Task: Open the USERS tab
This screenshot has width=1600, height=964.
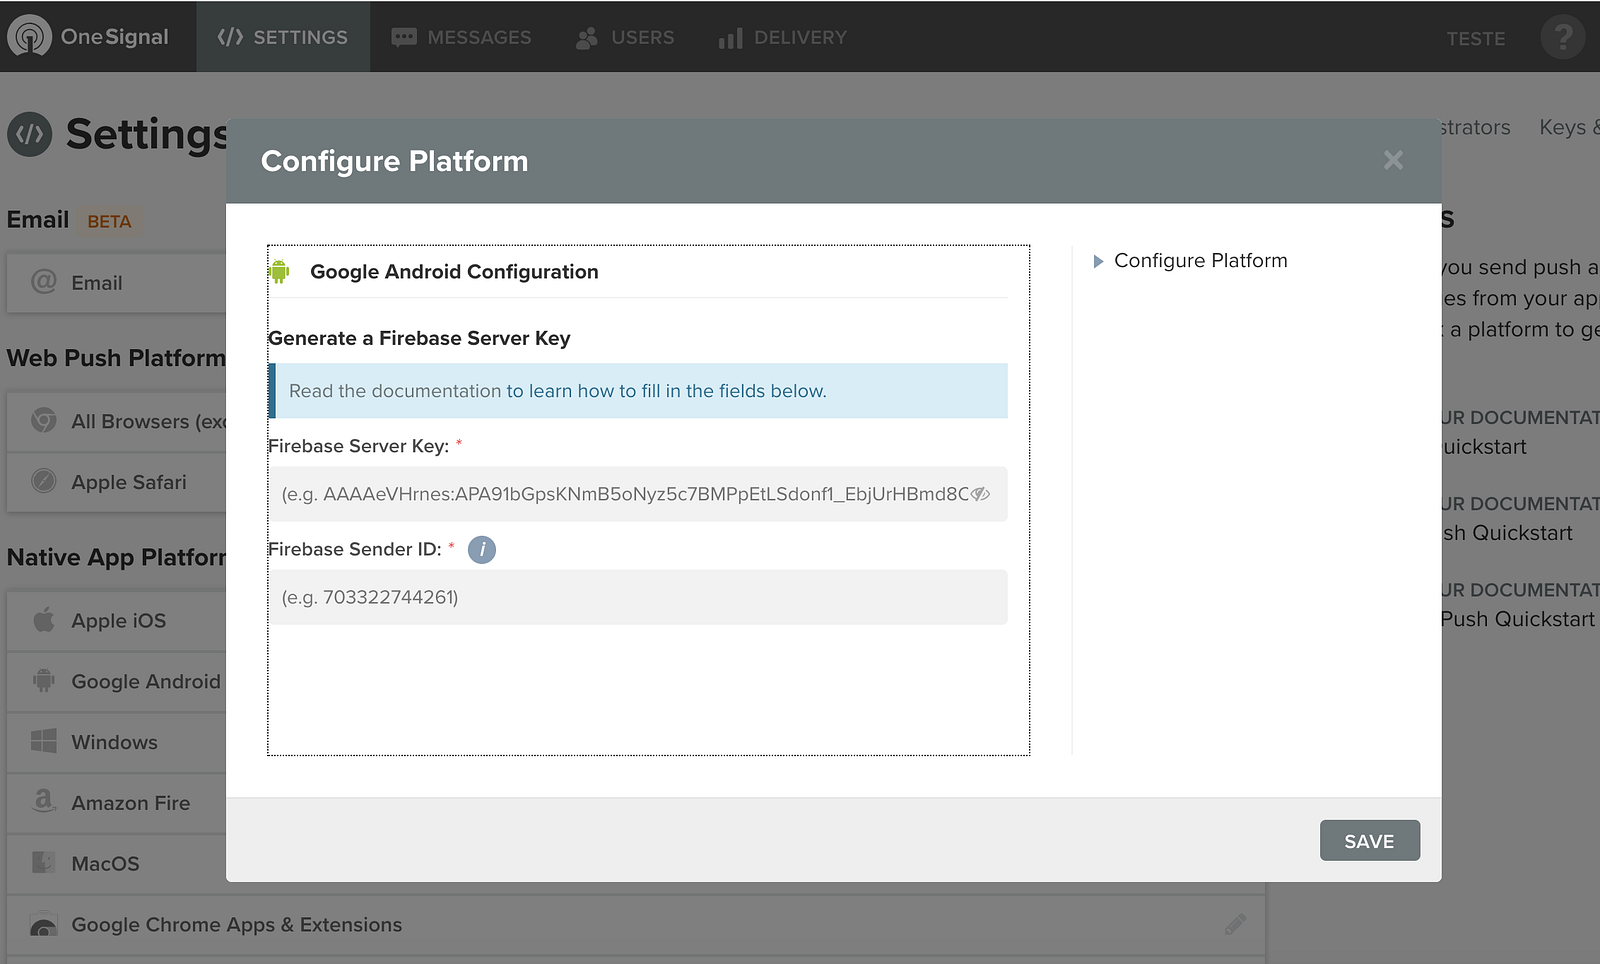Action: click(x=625, y=37)
